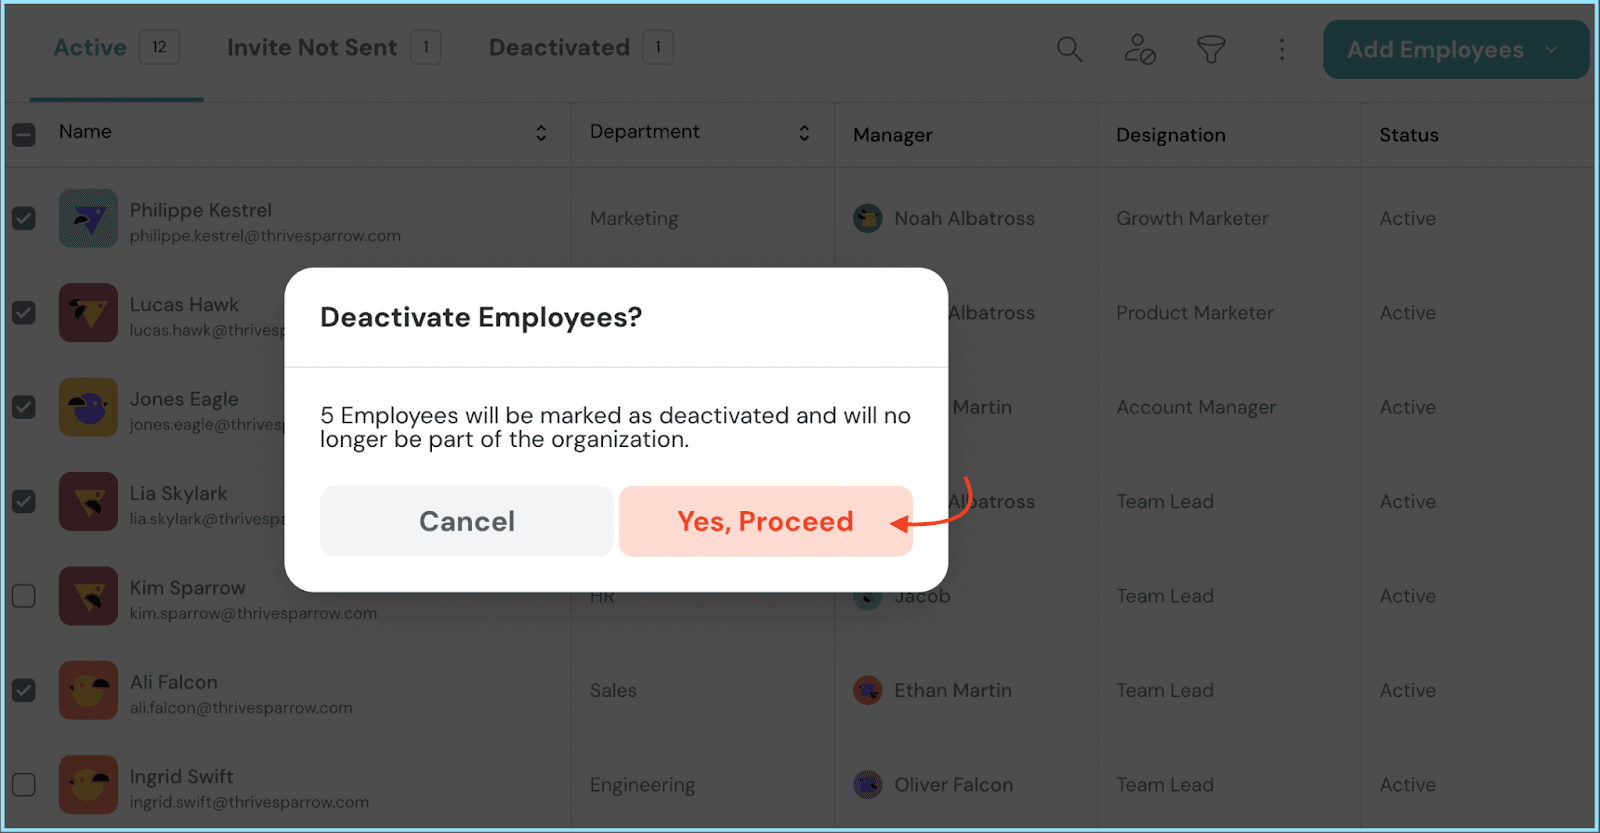
Task: Click Philippe Kestrel's avatar icon
Action: [88, 219]
